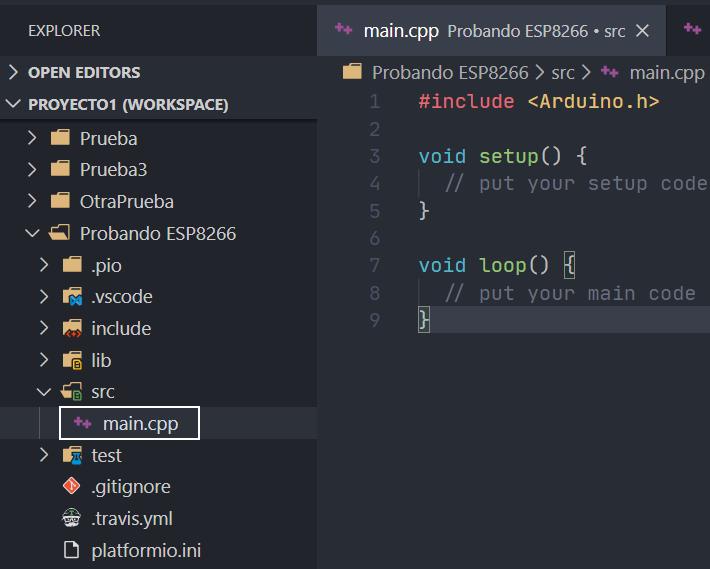This screenshot has height=569, width=710.
Task: Select the Prueba3 folder label
Action: coord(113,170)
